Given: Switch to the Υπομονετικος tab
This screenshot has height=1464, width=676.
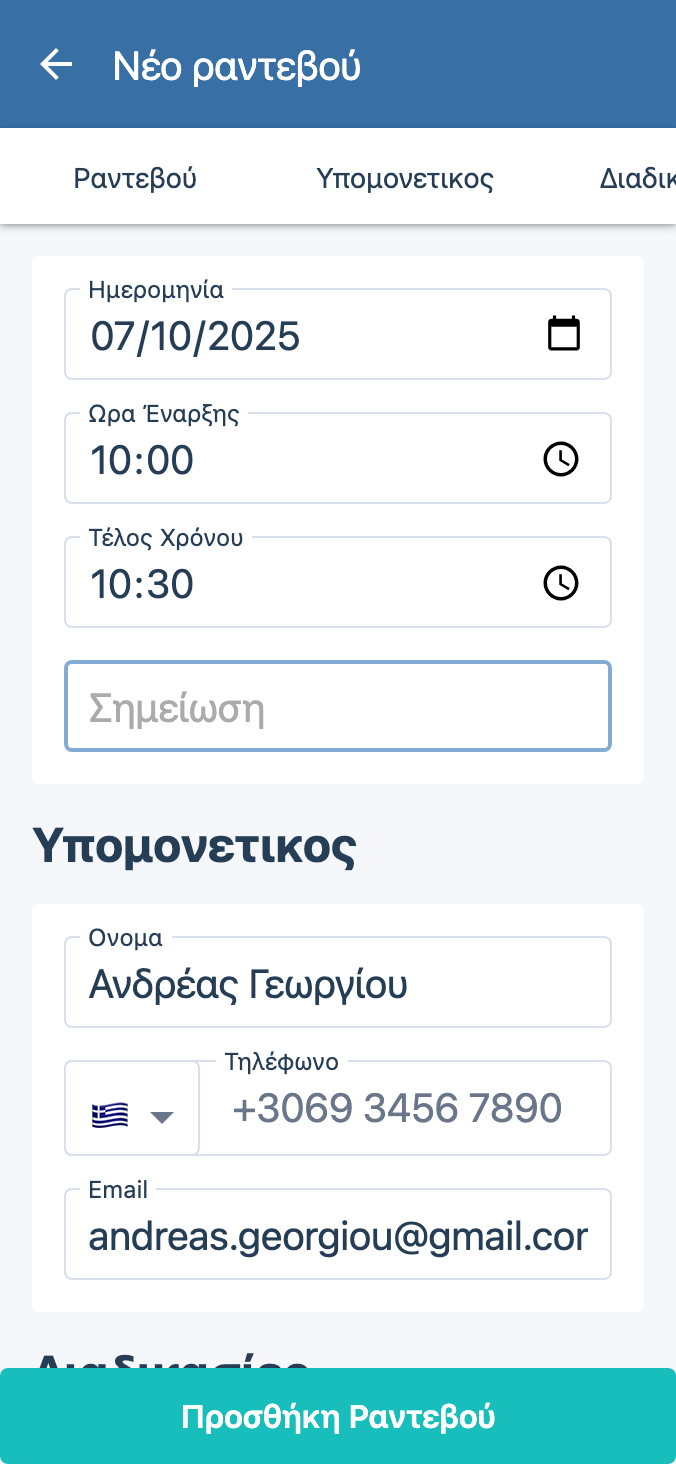Looking at the screenshot, I should coord(405,179).
